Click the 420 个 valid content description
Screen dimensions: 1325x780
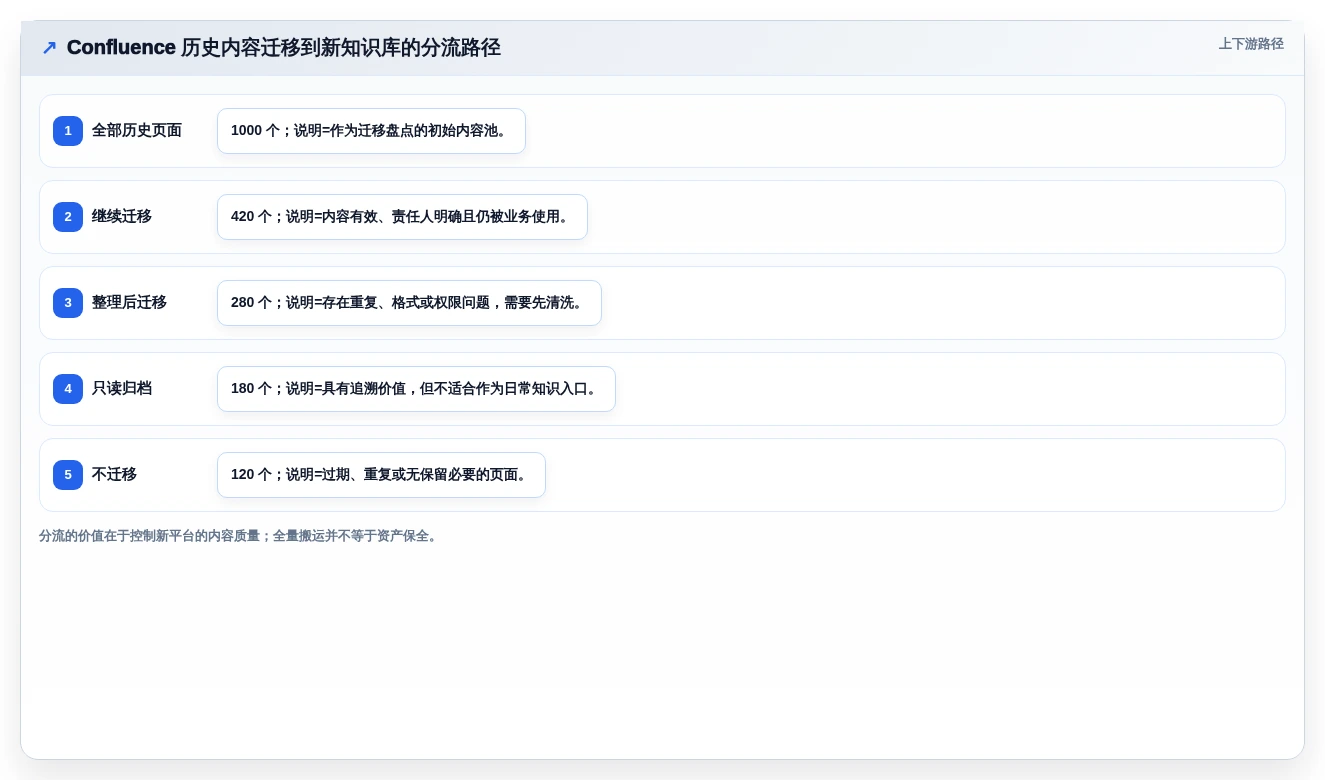point(402,217)
